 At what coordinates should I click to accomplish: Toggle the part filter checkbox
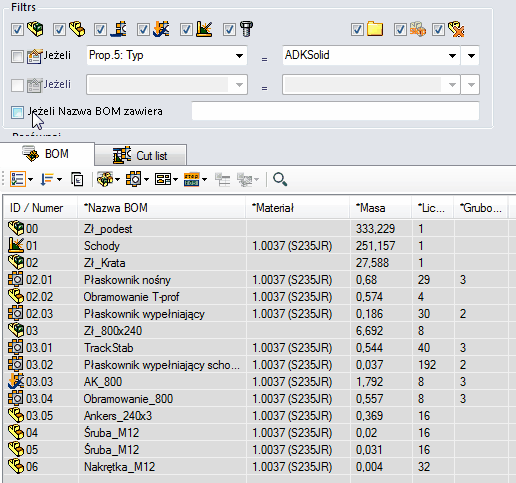click(x=59, y=29)
